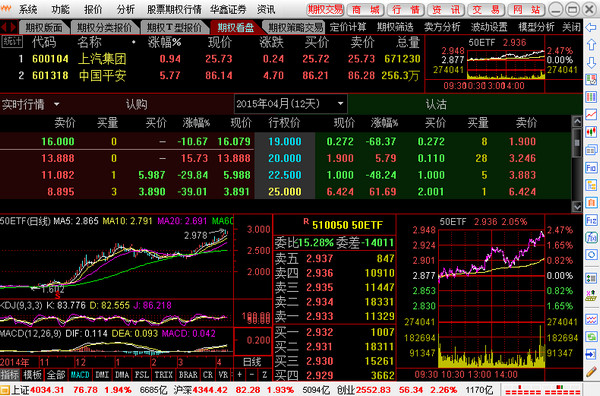Viewport: 600px width, 396px height.
Task: Click the 期权交易 button
Action: 325,10
